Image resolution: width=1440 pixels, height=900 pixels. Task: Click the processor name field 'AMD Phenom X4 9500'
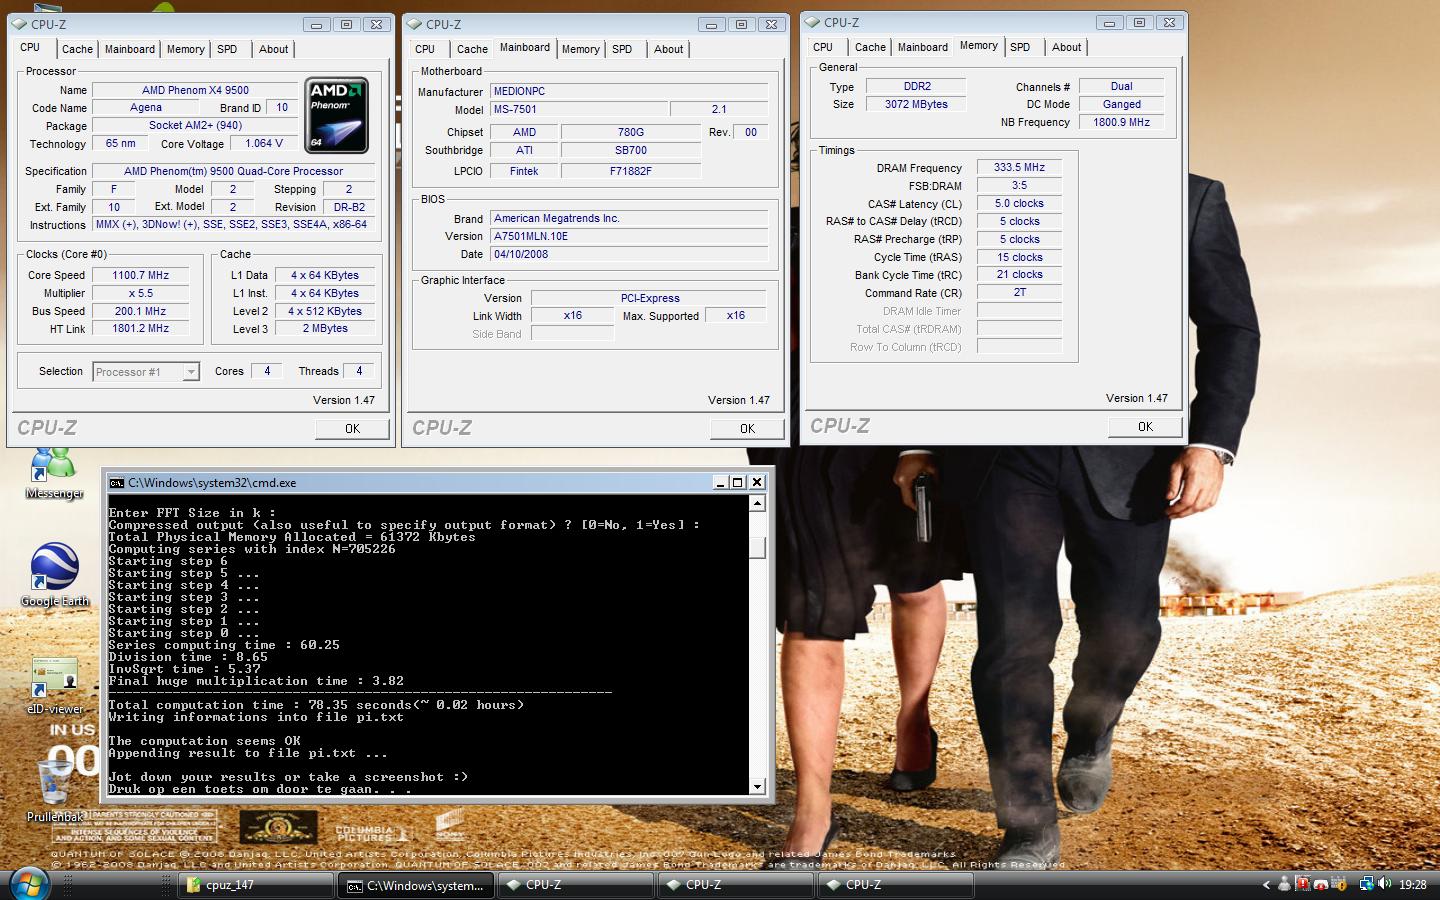pos(195,90)
